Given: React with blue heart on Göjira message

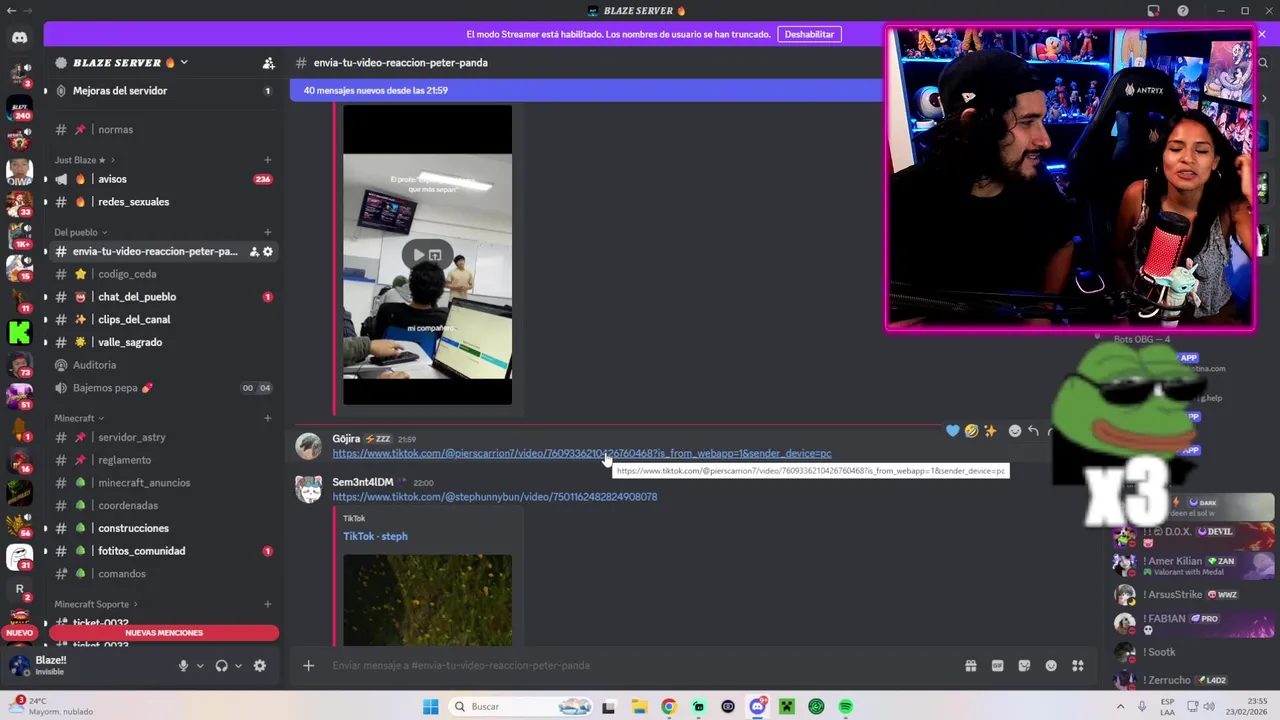Looking at the screenshot, I should click(953, 431).
